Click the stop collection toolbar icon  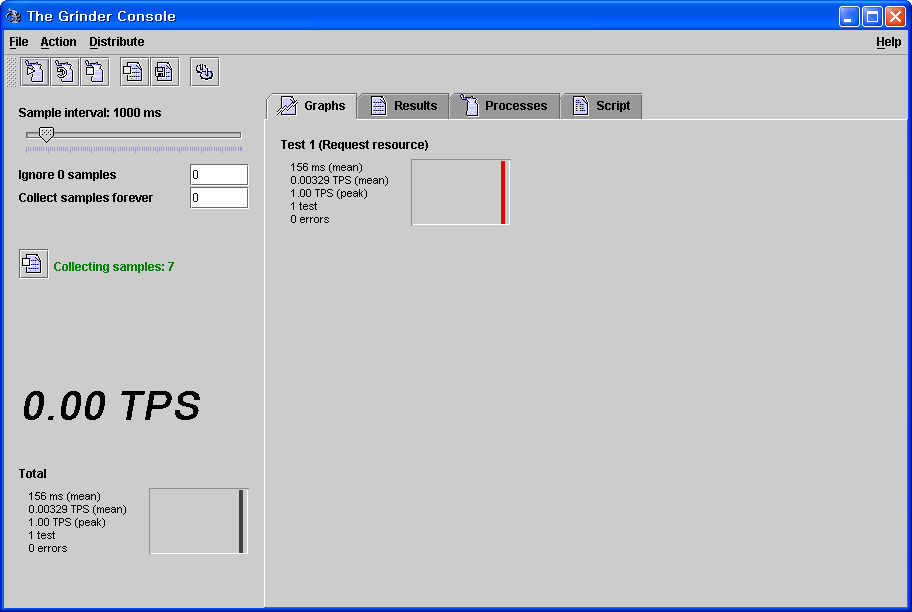click(134, 72)
